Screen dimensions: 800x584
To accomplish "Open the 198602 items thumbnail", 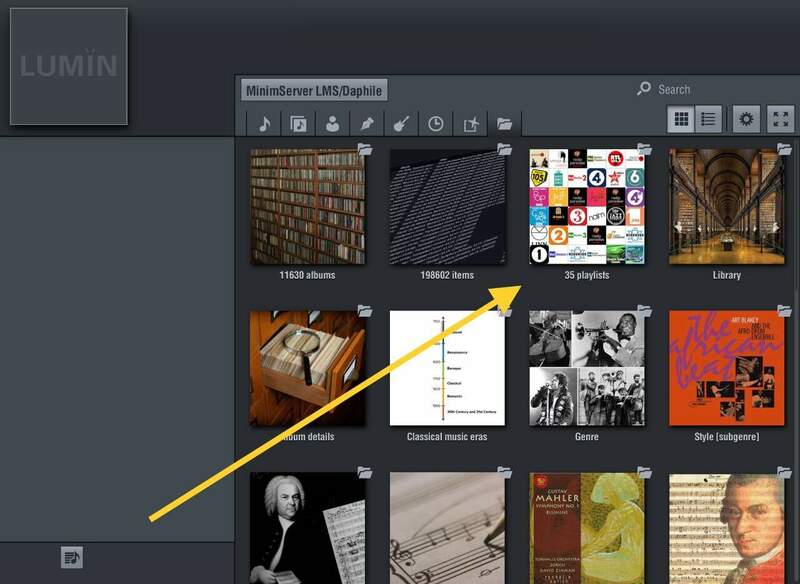I will 447,207.
